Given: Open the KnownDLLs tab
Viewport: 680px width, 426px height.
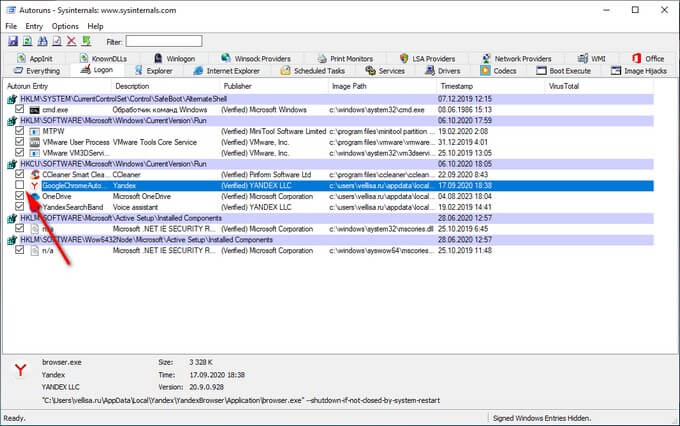Looking at the screenshot, I should pos(103,59).
